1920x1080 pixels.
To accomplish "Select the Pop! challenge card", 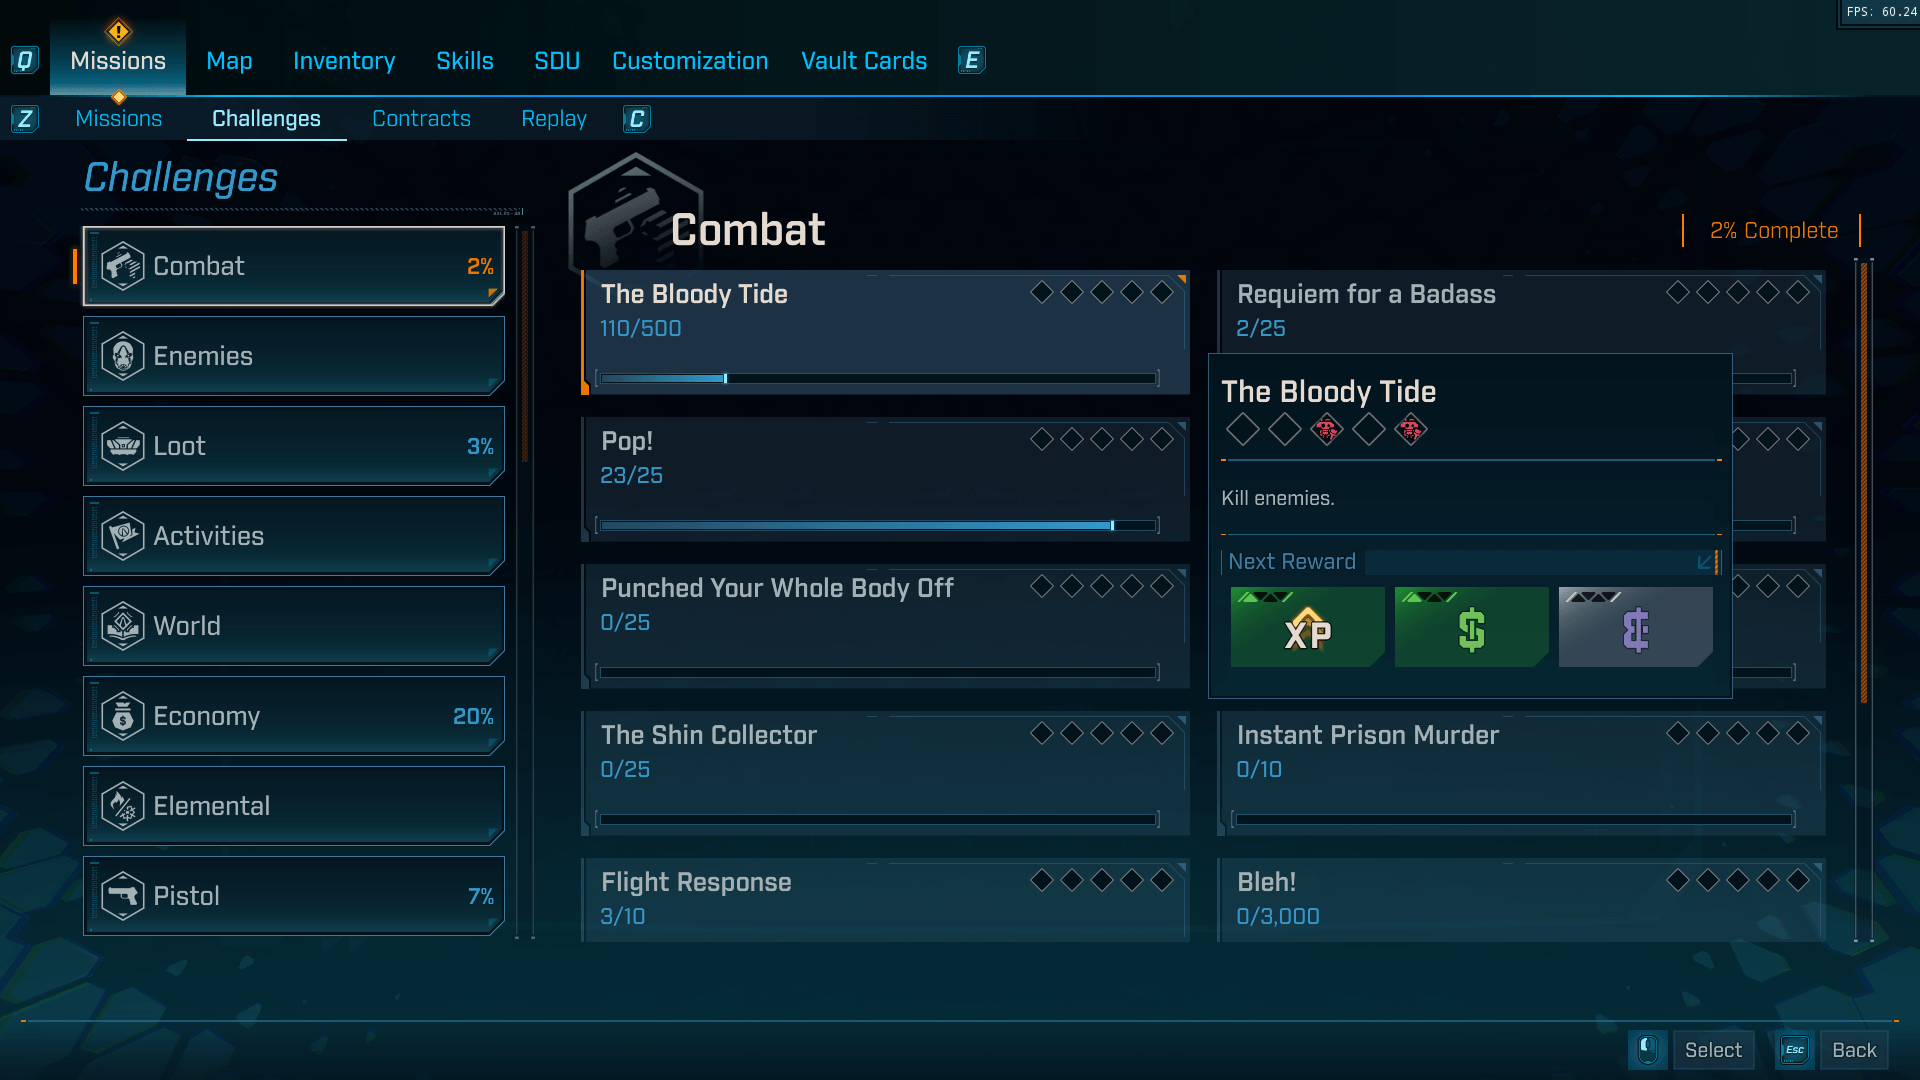I will 885,480.
